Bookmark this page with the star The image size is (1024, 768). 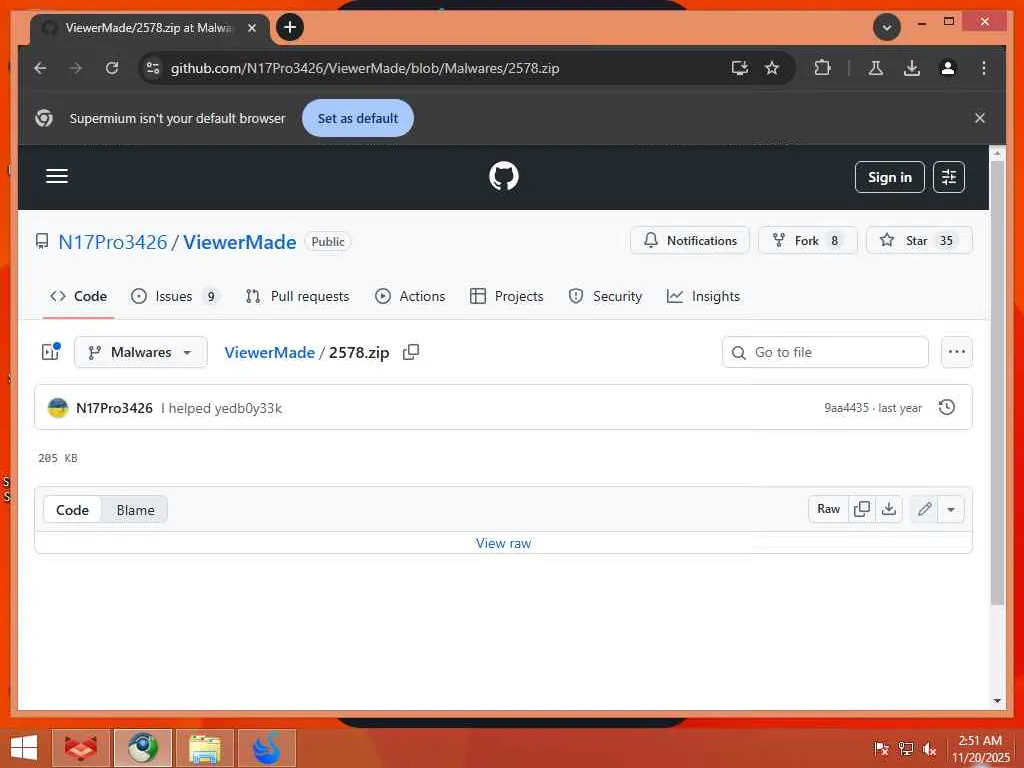tap(772, 68)
